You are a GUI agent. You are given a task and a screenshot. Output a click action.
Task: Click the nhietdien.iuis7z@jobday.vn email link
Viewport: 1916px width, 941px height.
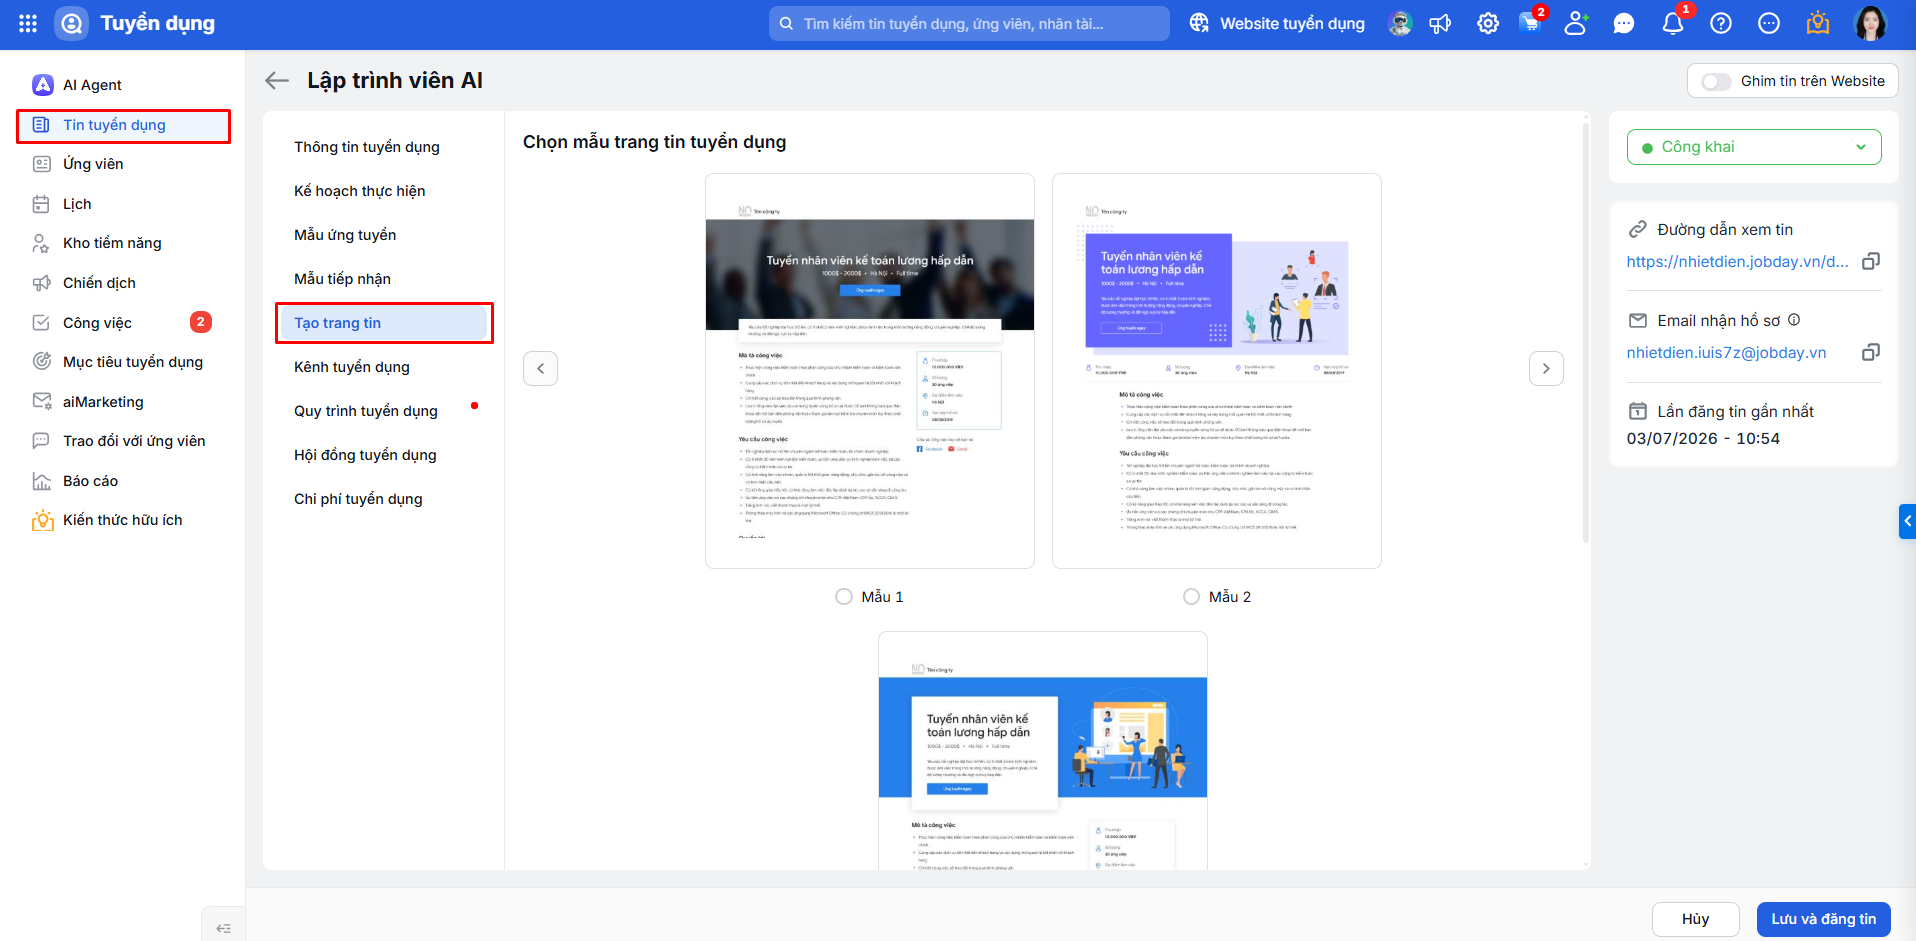[1727, 352]
